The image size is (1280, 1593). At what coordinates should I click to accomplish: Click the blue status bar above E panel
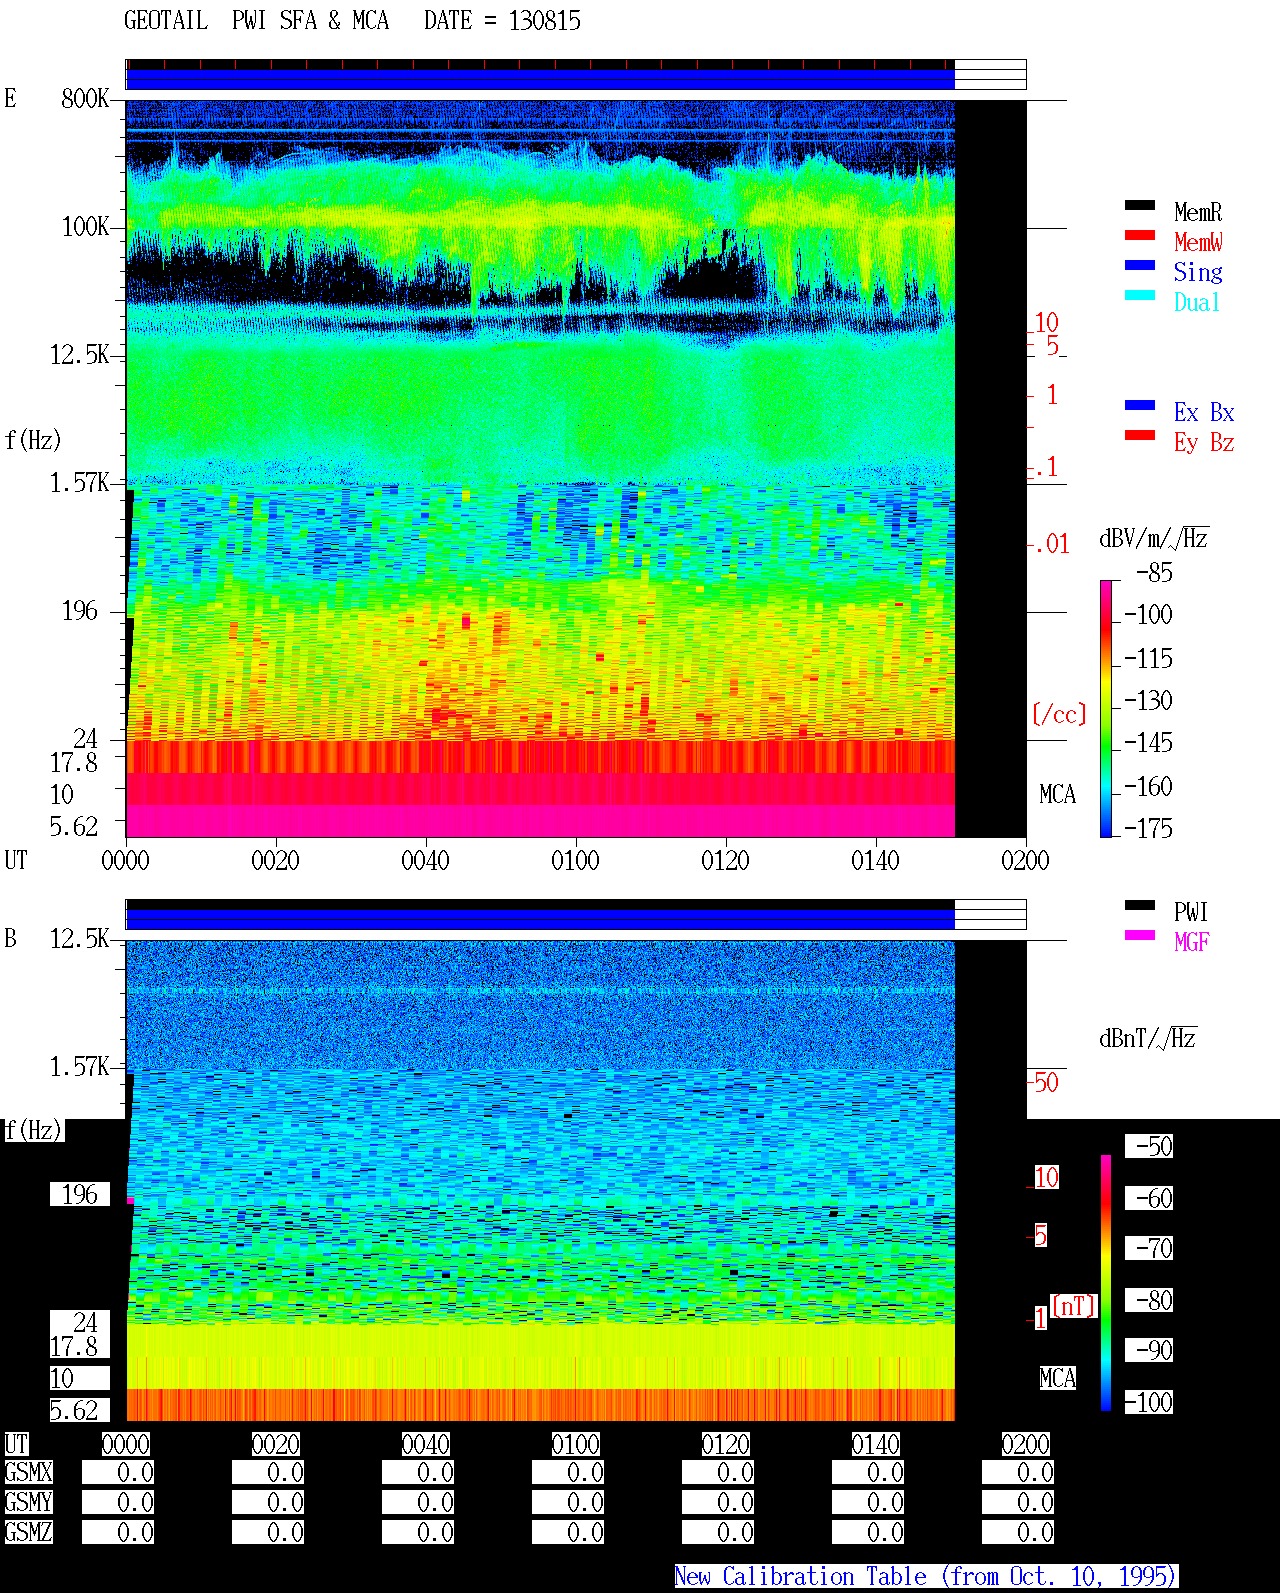click(540, 79)
